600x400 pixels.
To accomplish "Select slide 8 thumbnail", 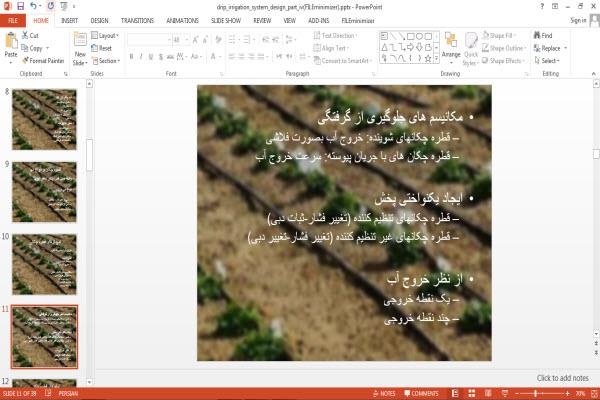I will (x=44, y=119).
